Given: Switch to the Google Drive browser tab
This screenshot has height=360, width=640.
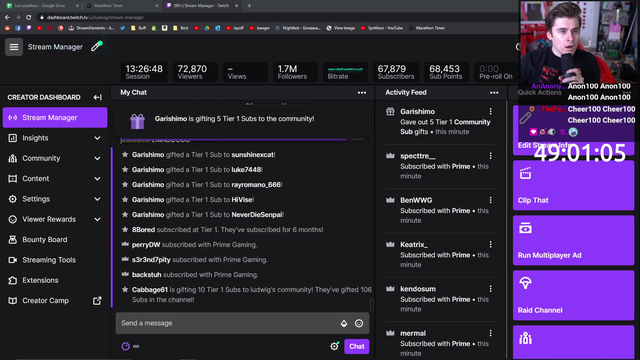Looking at the screenshot, I should [41, 6].
